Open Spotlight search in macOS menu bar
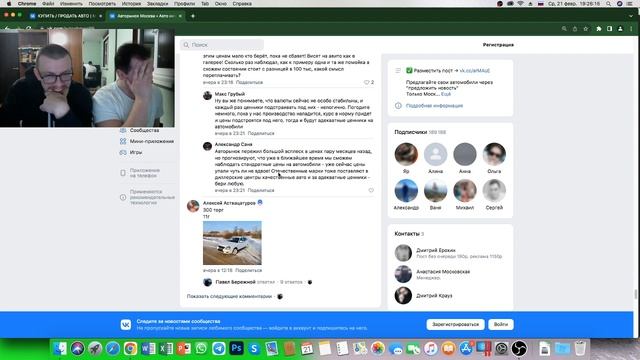This screenshot has height=360, width=640. click(x=609, y=4)
